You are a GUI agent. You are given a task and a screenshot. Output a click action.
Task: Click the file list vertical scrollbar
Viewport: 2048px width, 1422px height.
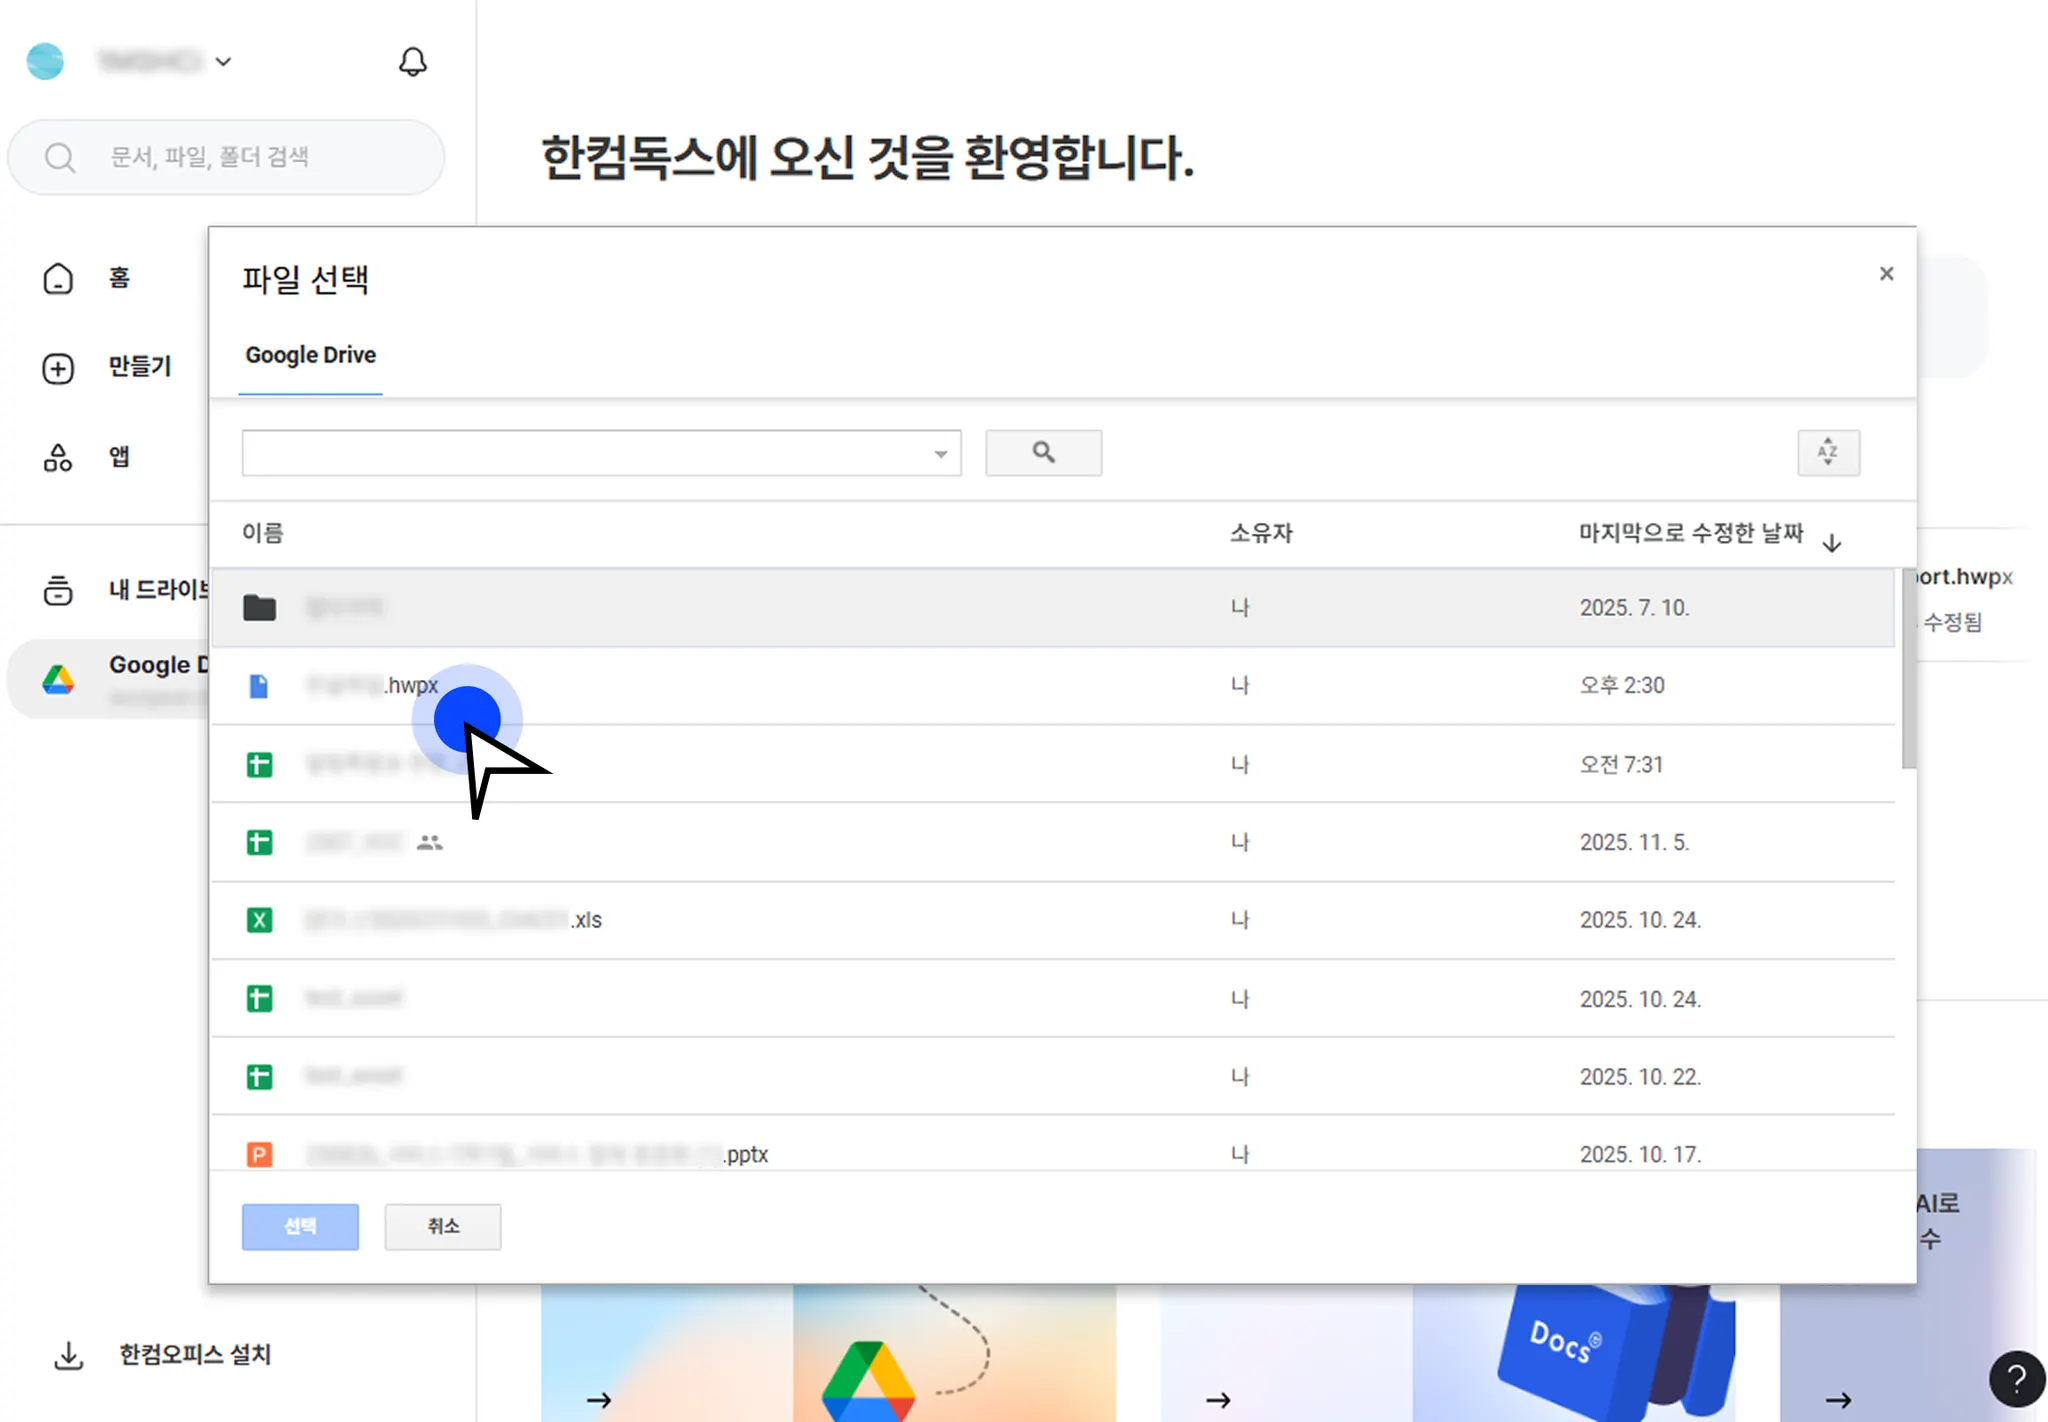pos(1908,670)
